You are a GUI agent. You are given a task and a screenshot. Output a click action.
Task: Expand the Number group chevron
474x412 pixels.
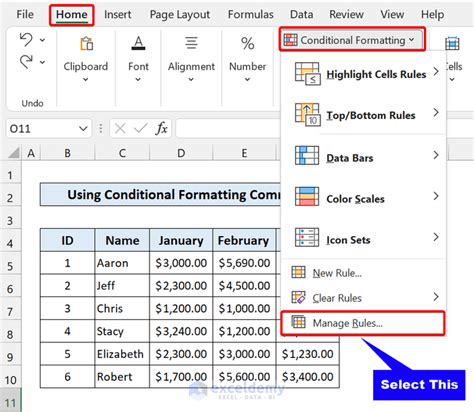(x=247, y=79)
